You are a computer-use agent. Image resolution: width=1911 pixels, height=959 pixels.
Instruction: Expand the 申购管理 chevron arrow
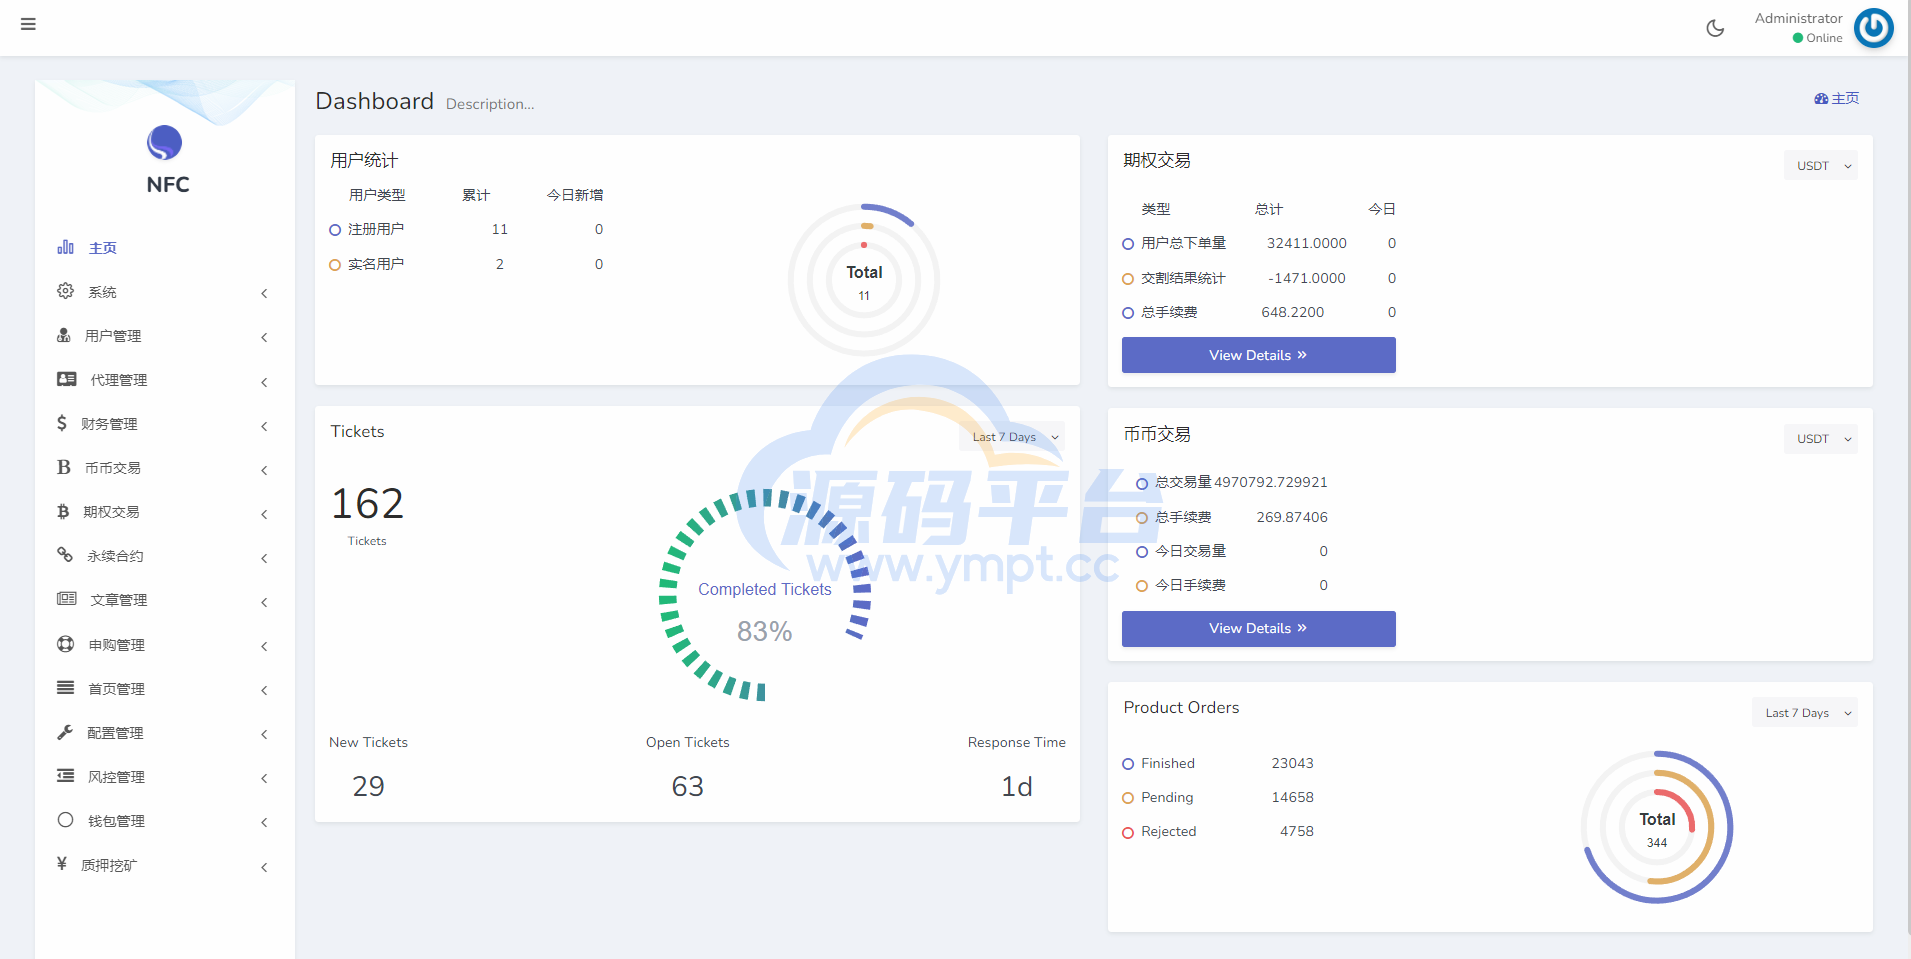click(264, 646)
